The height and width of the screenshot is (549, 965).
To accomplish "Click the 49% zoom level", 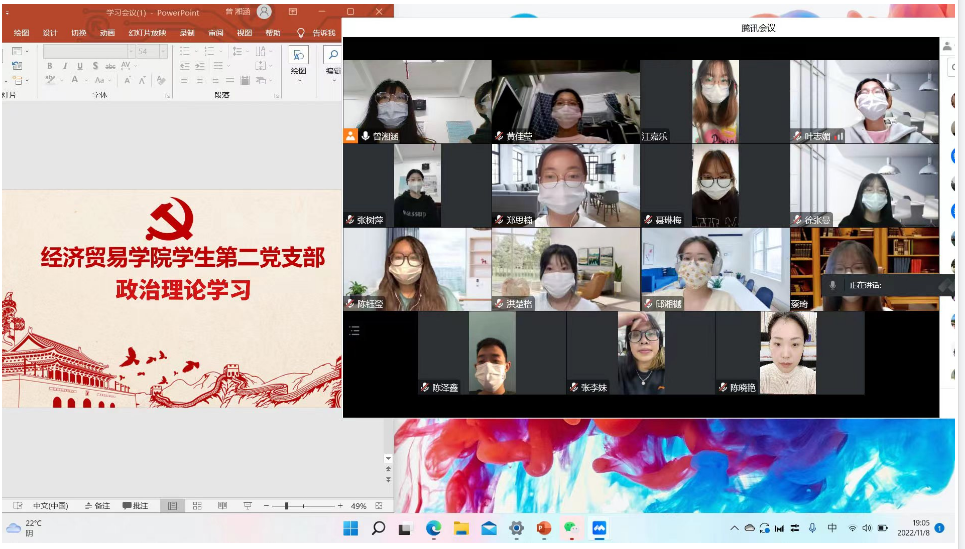I will coord(358,506).
